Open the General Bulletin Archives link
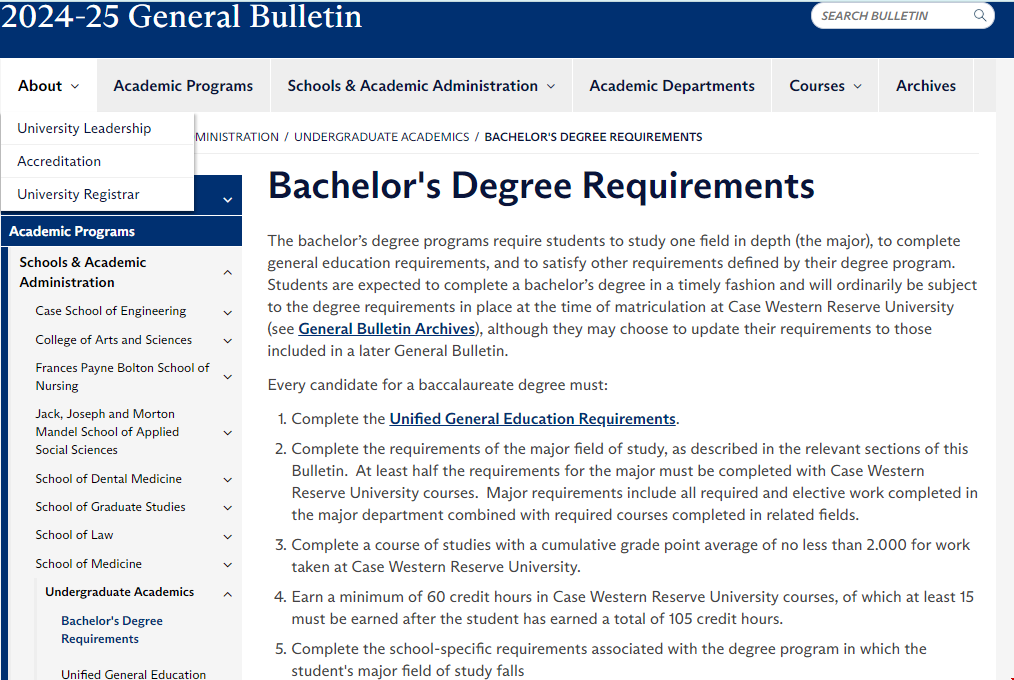Image resolution: width=1014 pixels, height=680 pixels. (x=386, y=329)
